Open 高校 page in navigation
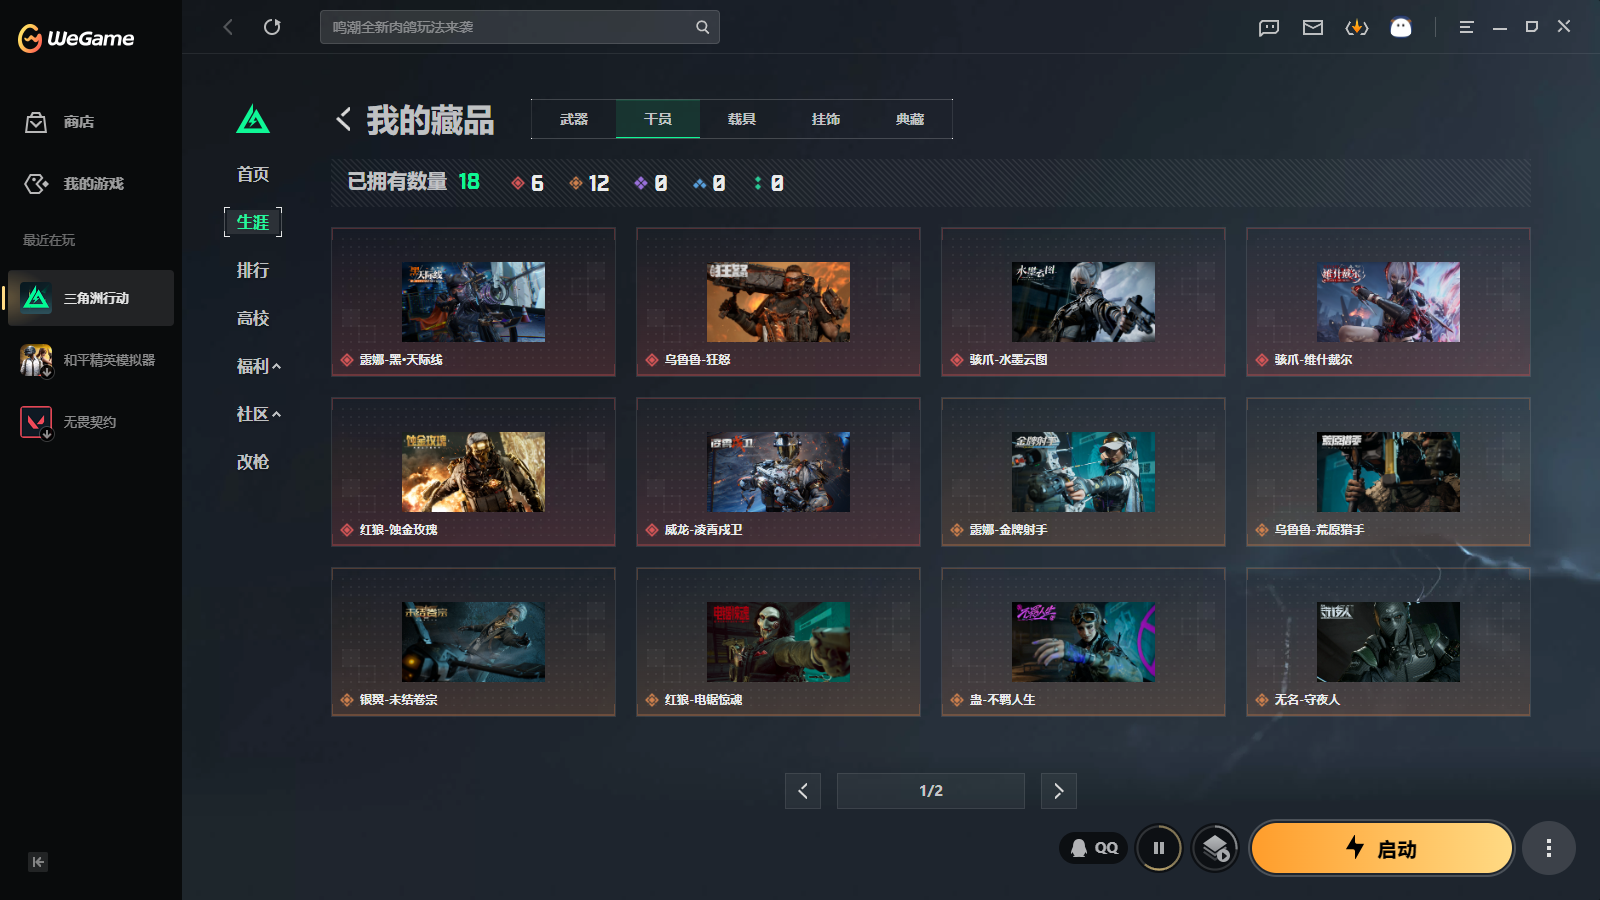This screenshot has width=1600, height=900. [253, 318]
